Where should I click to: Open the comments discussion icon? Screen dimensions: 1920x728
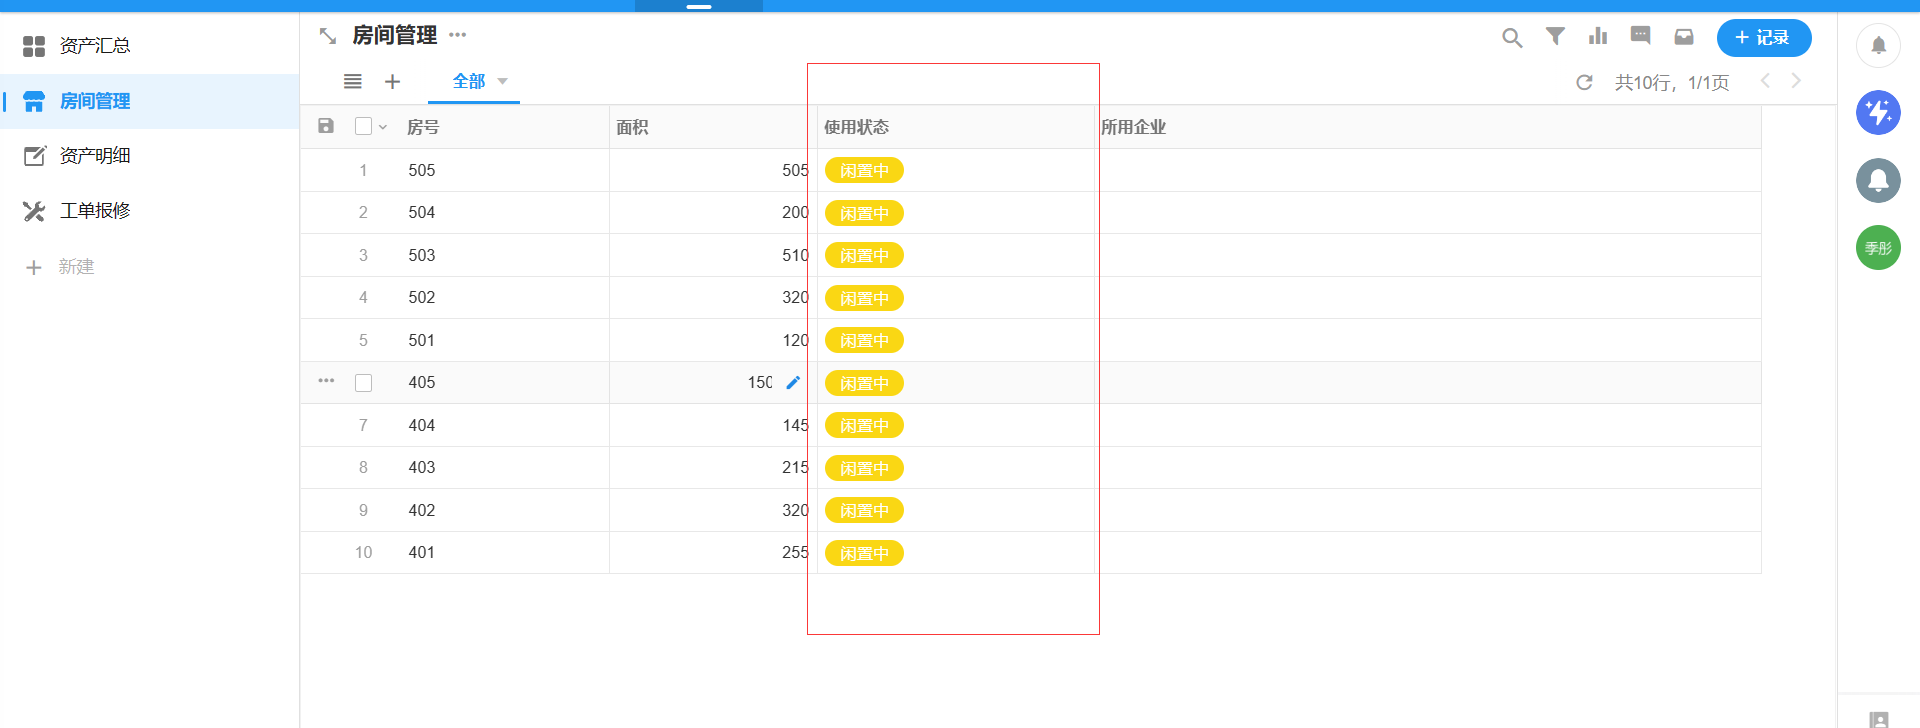(1640, 37)
